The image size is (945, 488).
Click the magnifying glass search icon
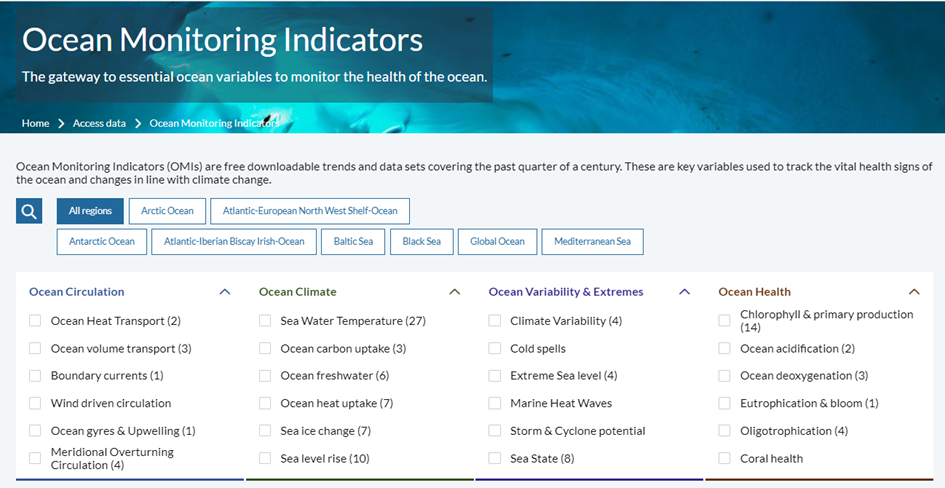tap(29, 211)
